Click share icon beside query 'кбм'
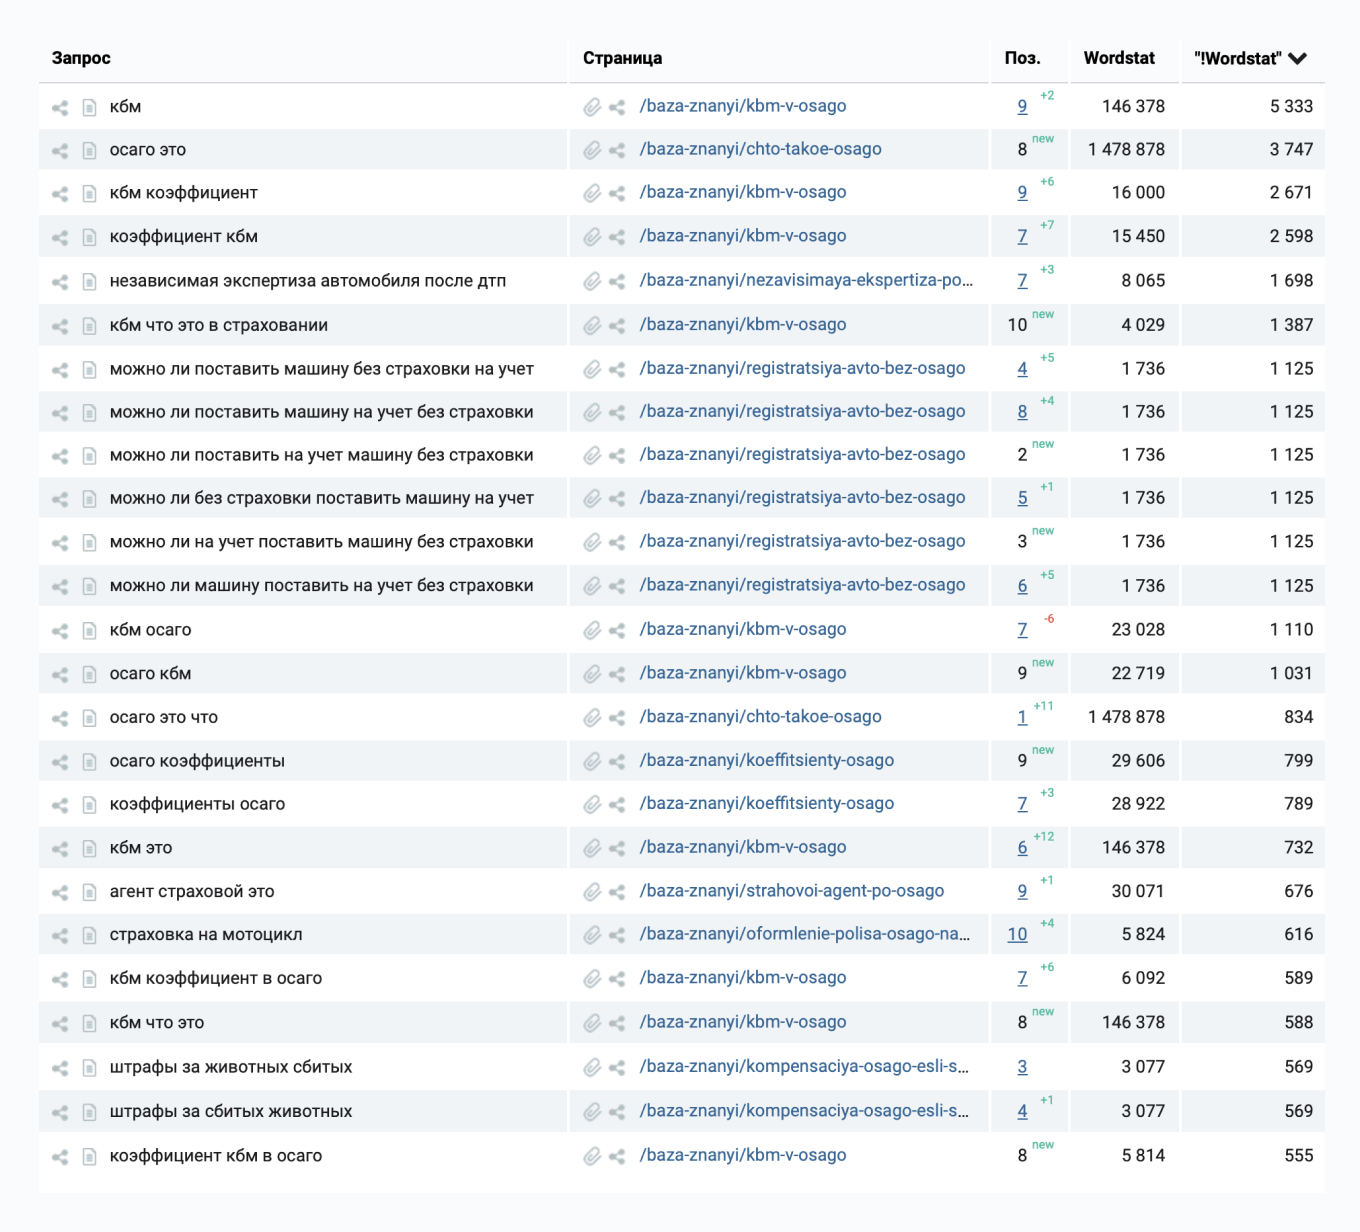 (x=60, y=107)
